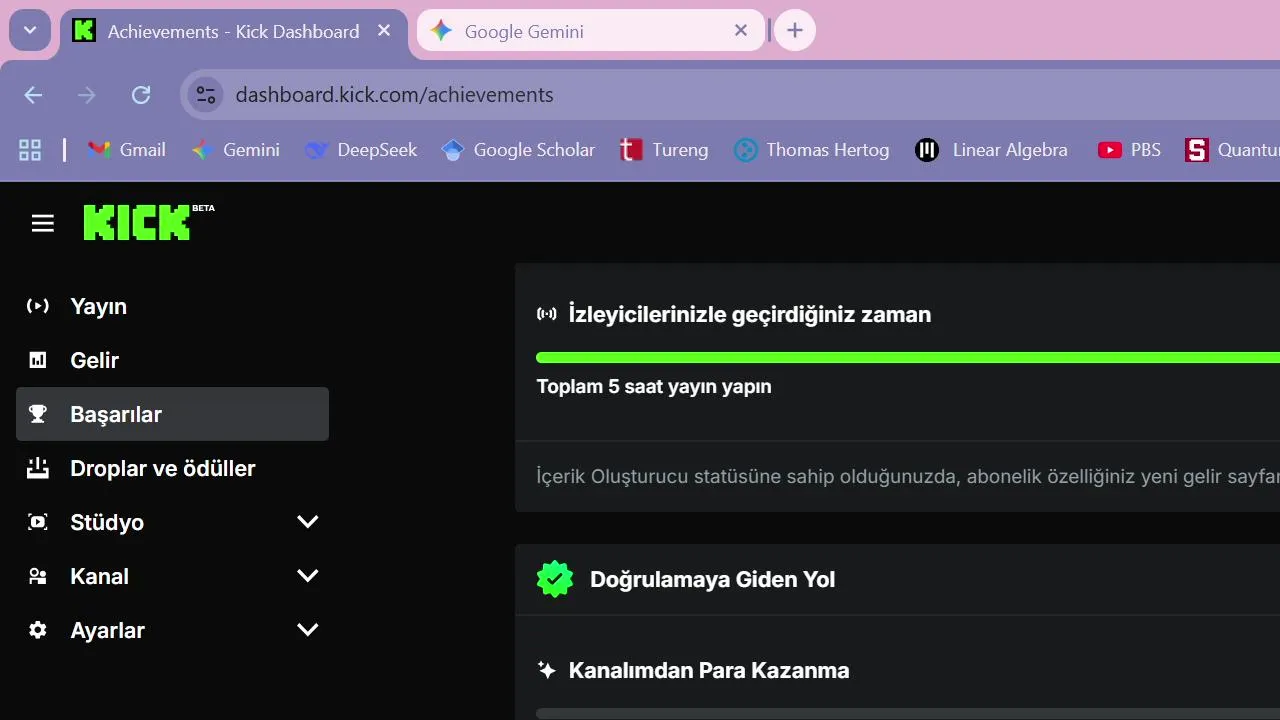Open the Google Scholar bookmark

(x=518, y=150)
